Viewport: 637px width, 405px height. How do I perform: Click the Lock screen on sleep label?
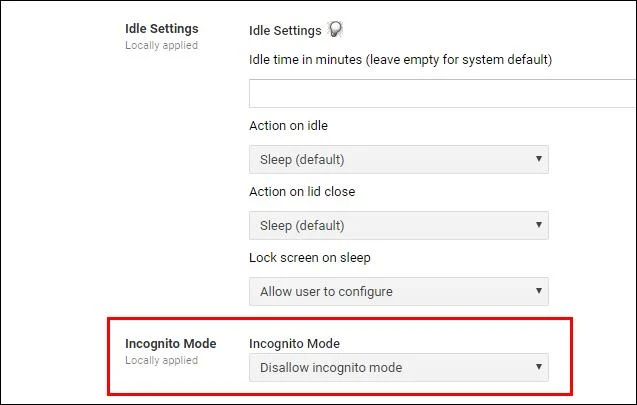[x=310, y=258]
